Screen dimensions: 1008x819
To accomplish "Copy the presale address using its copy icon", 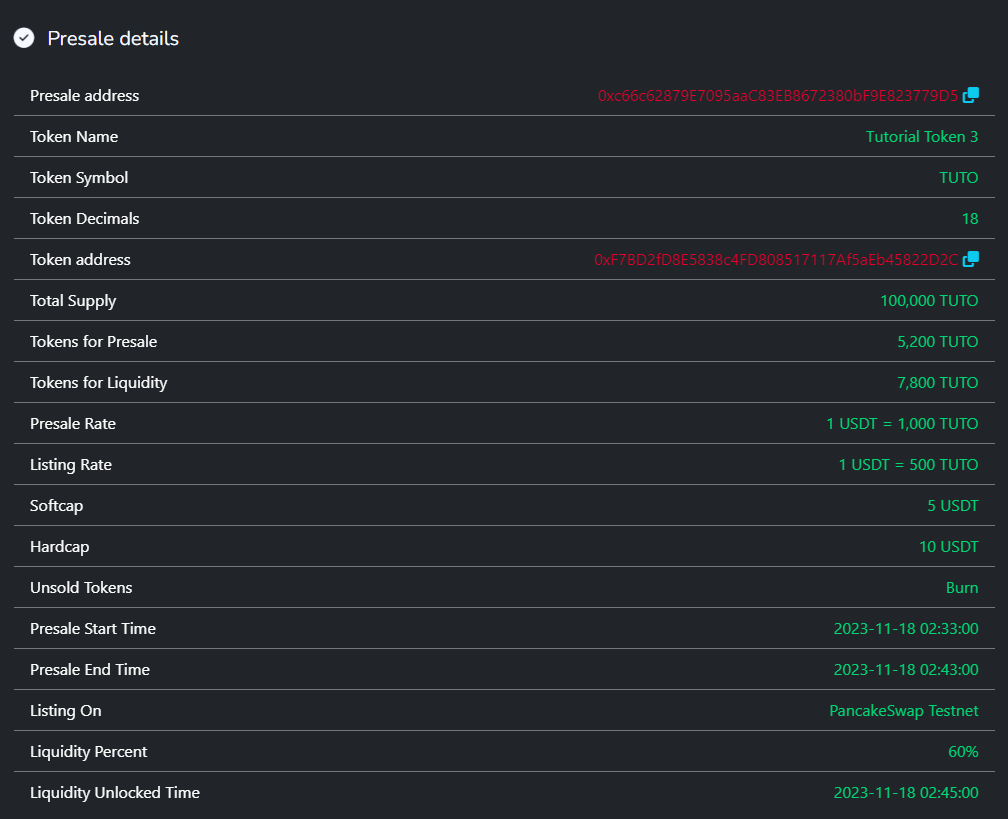I will (x=970, y=96).
